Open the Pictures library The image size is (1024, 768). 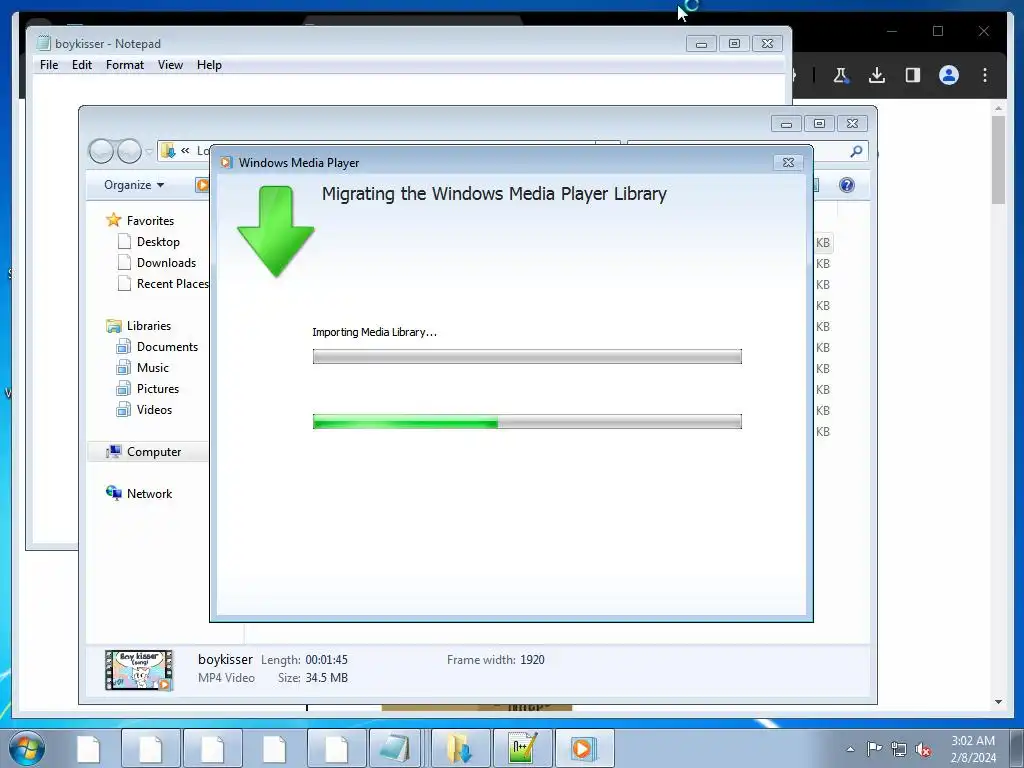click(157, 388)
